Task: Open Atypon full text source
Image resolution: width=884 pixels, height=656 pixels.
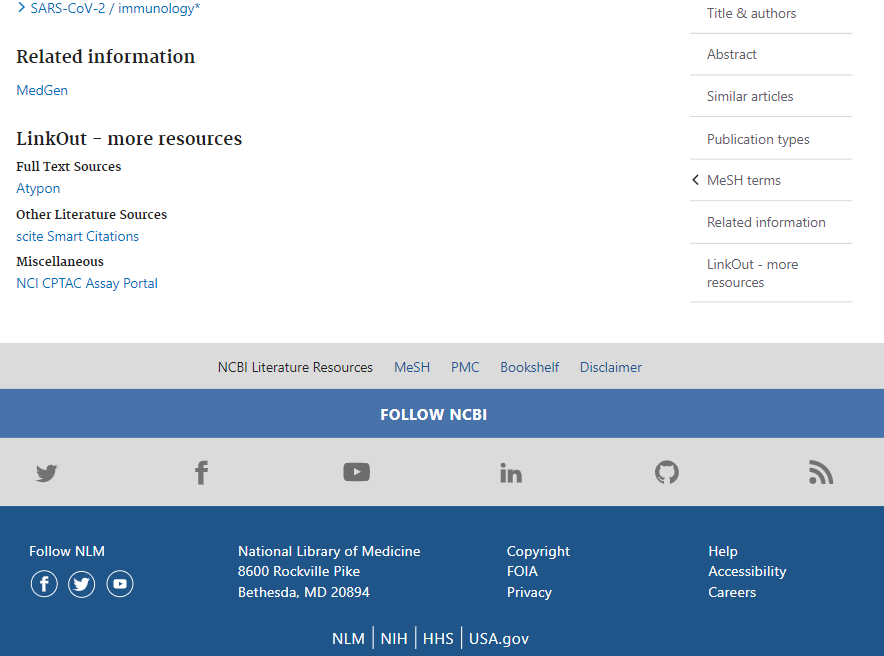Action: (38, 188)
